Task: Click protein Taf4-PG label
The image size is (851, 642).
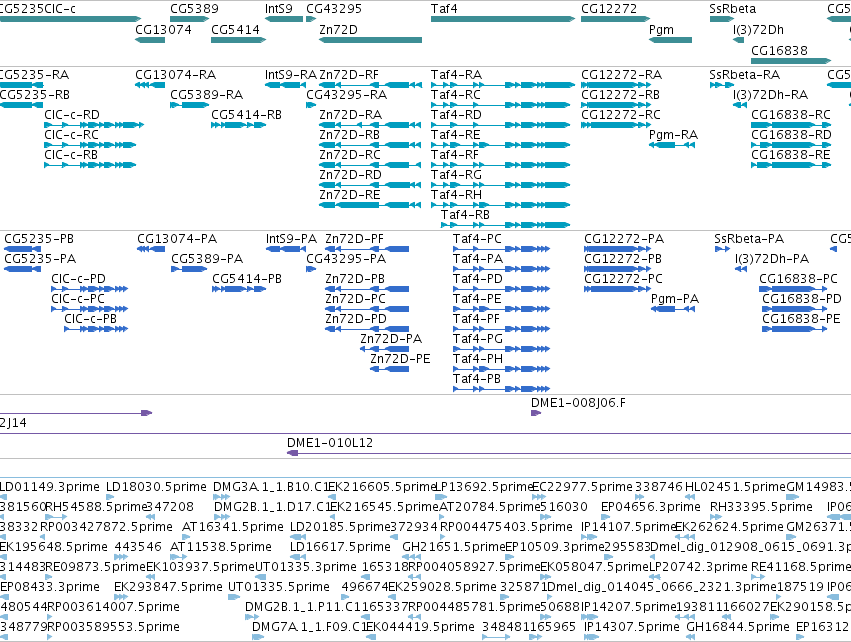Action: coord(478,339)
